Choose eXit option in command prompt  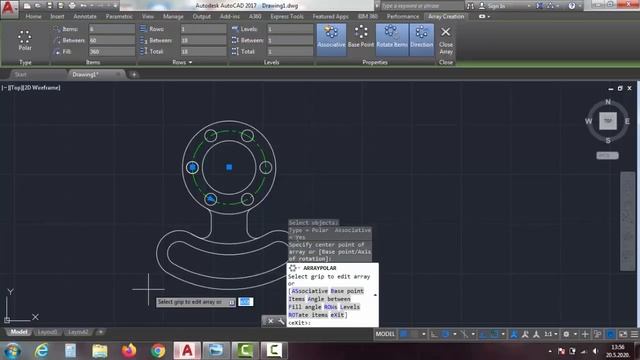(338, 315)
